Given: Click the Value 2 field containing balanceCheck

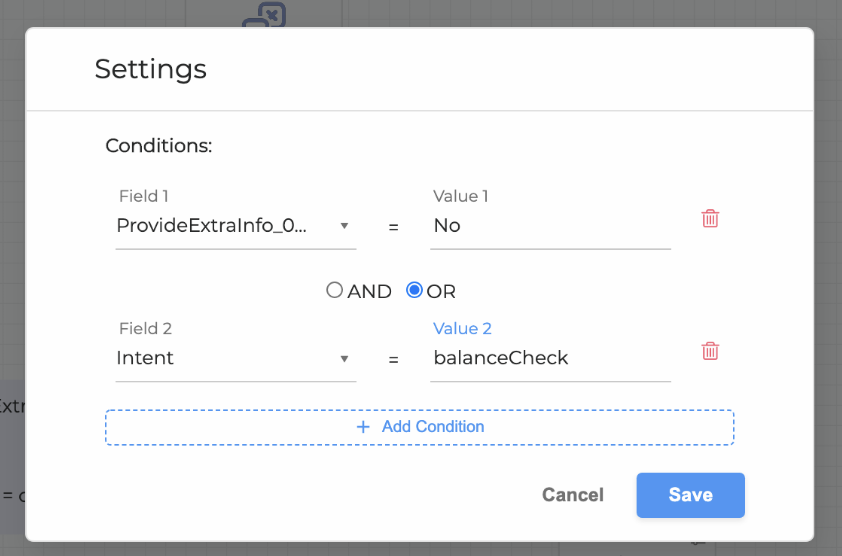Looking at the screenshot, I should pos(550,358).
